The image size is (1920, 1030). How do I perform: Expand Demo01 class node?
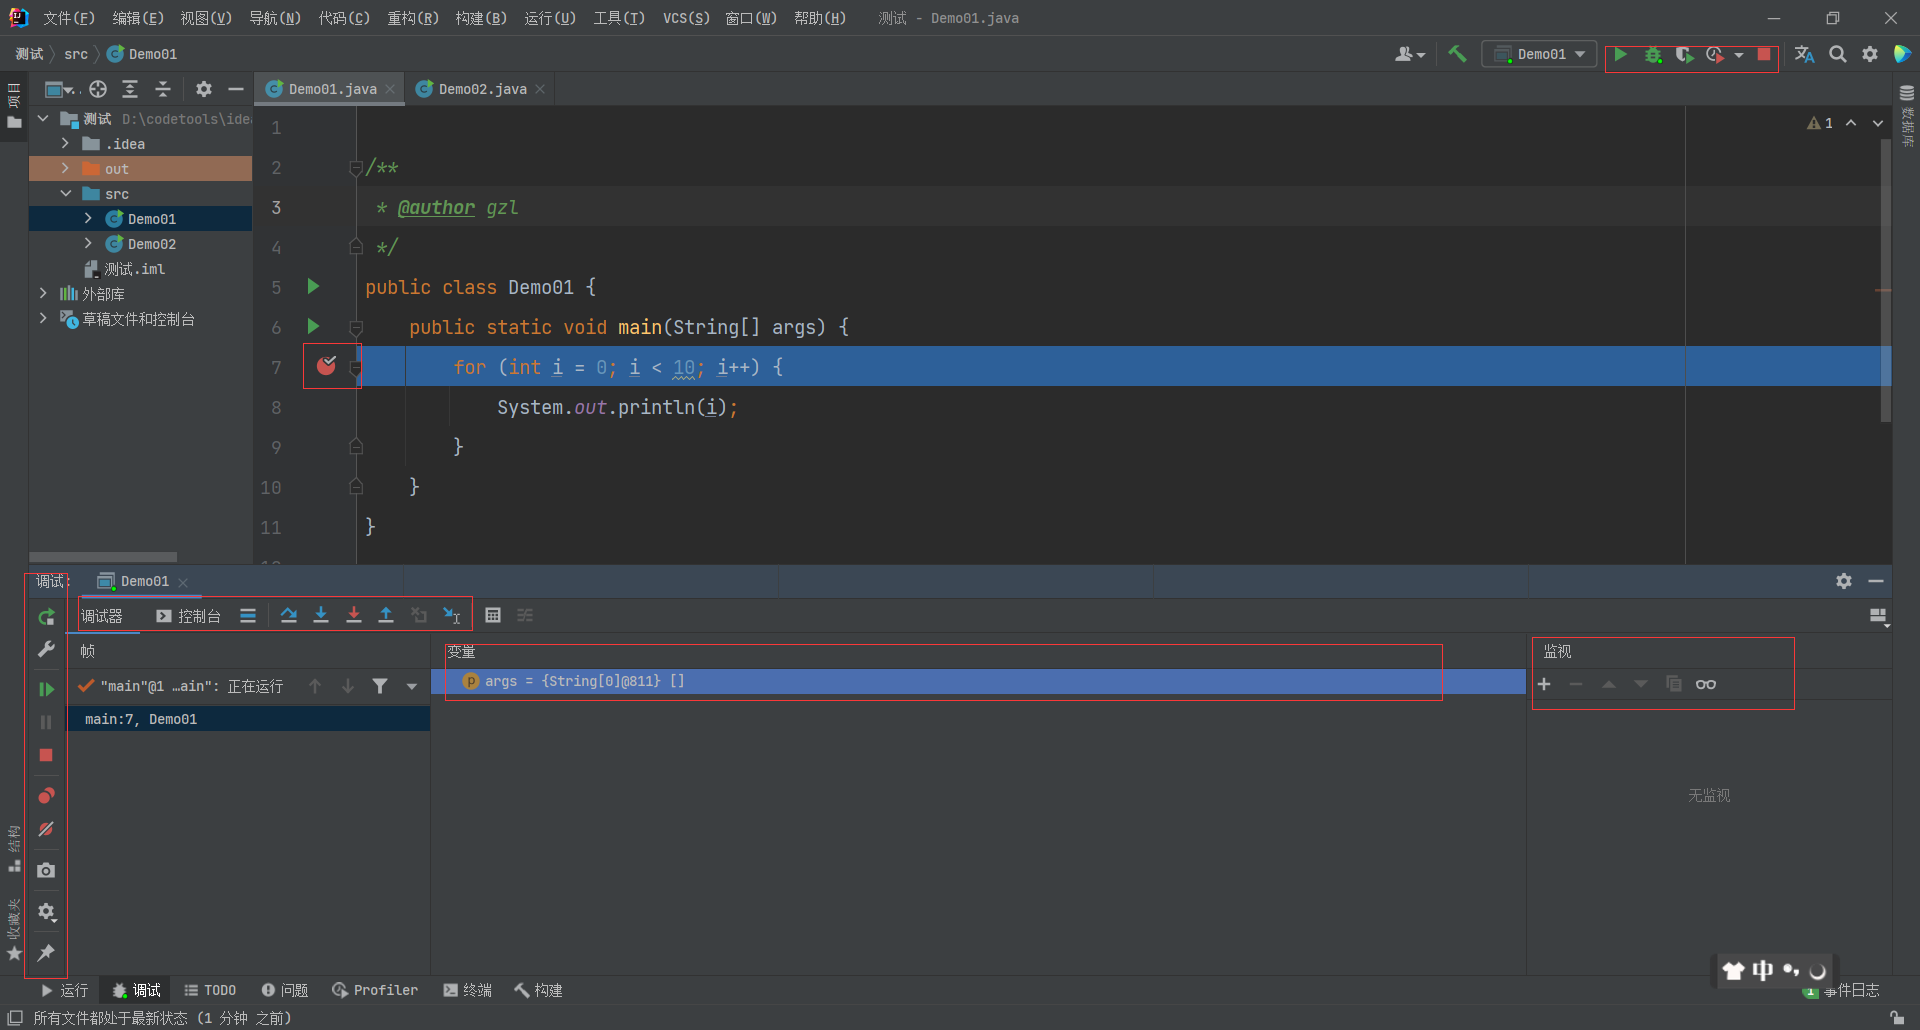click(88, 218)
